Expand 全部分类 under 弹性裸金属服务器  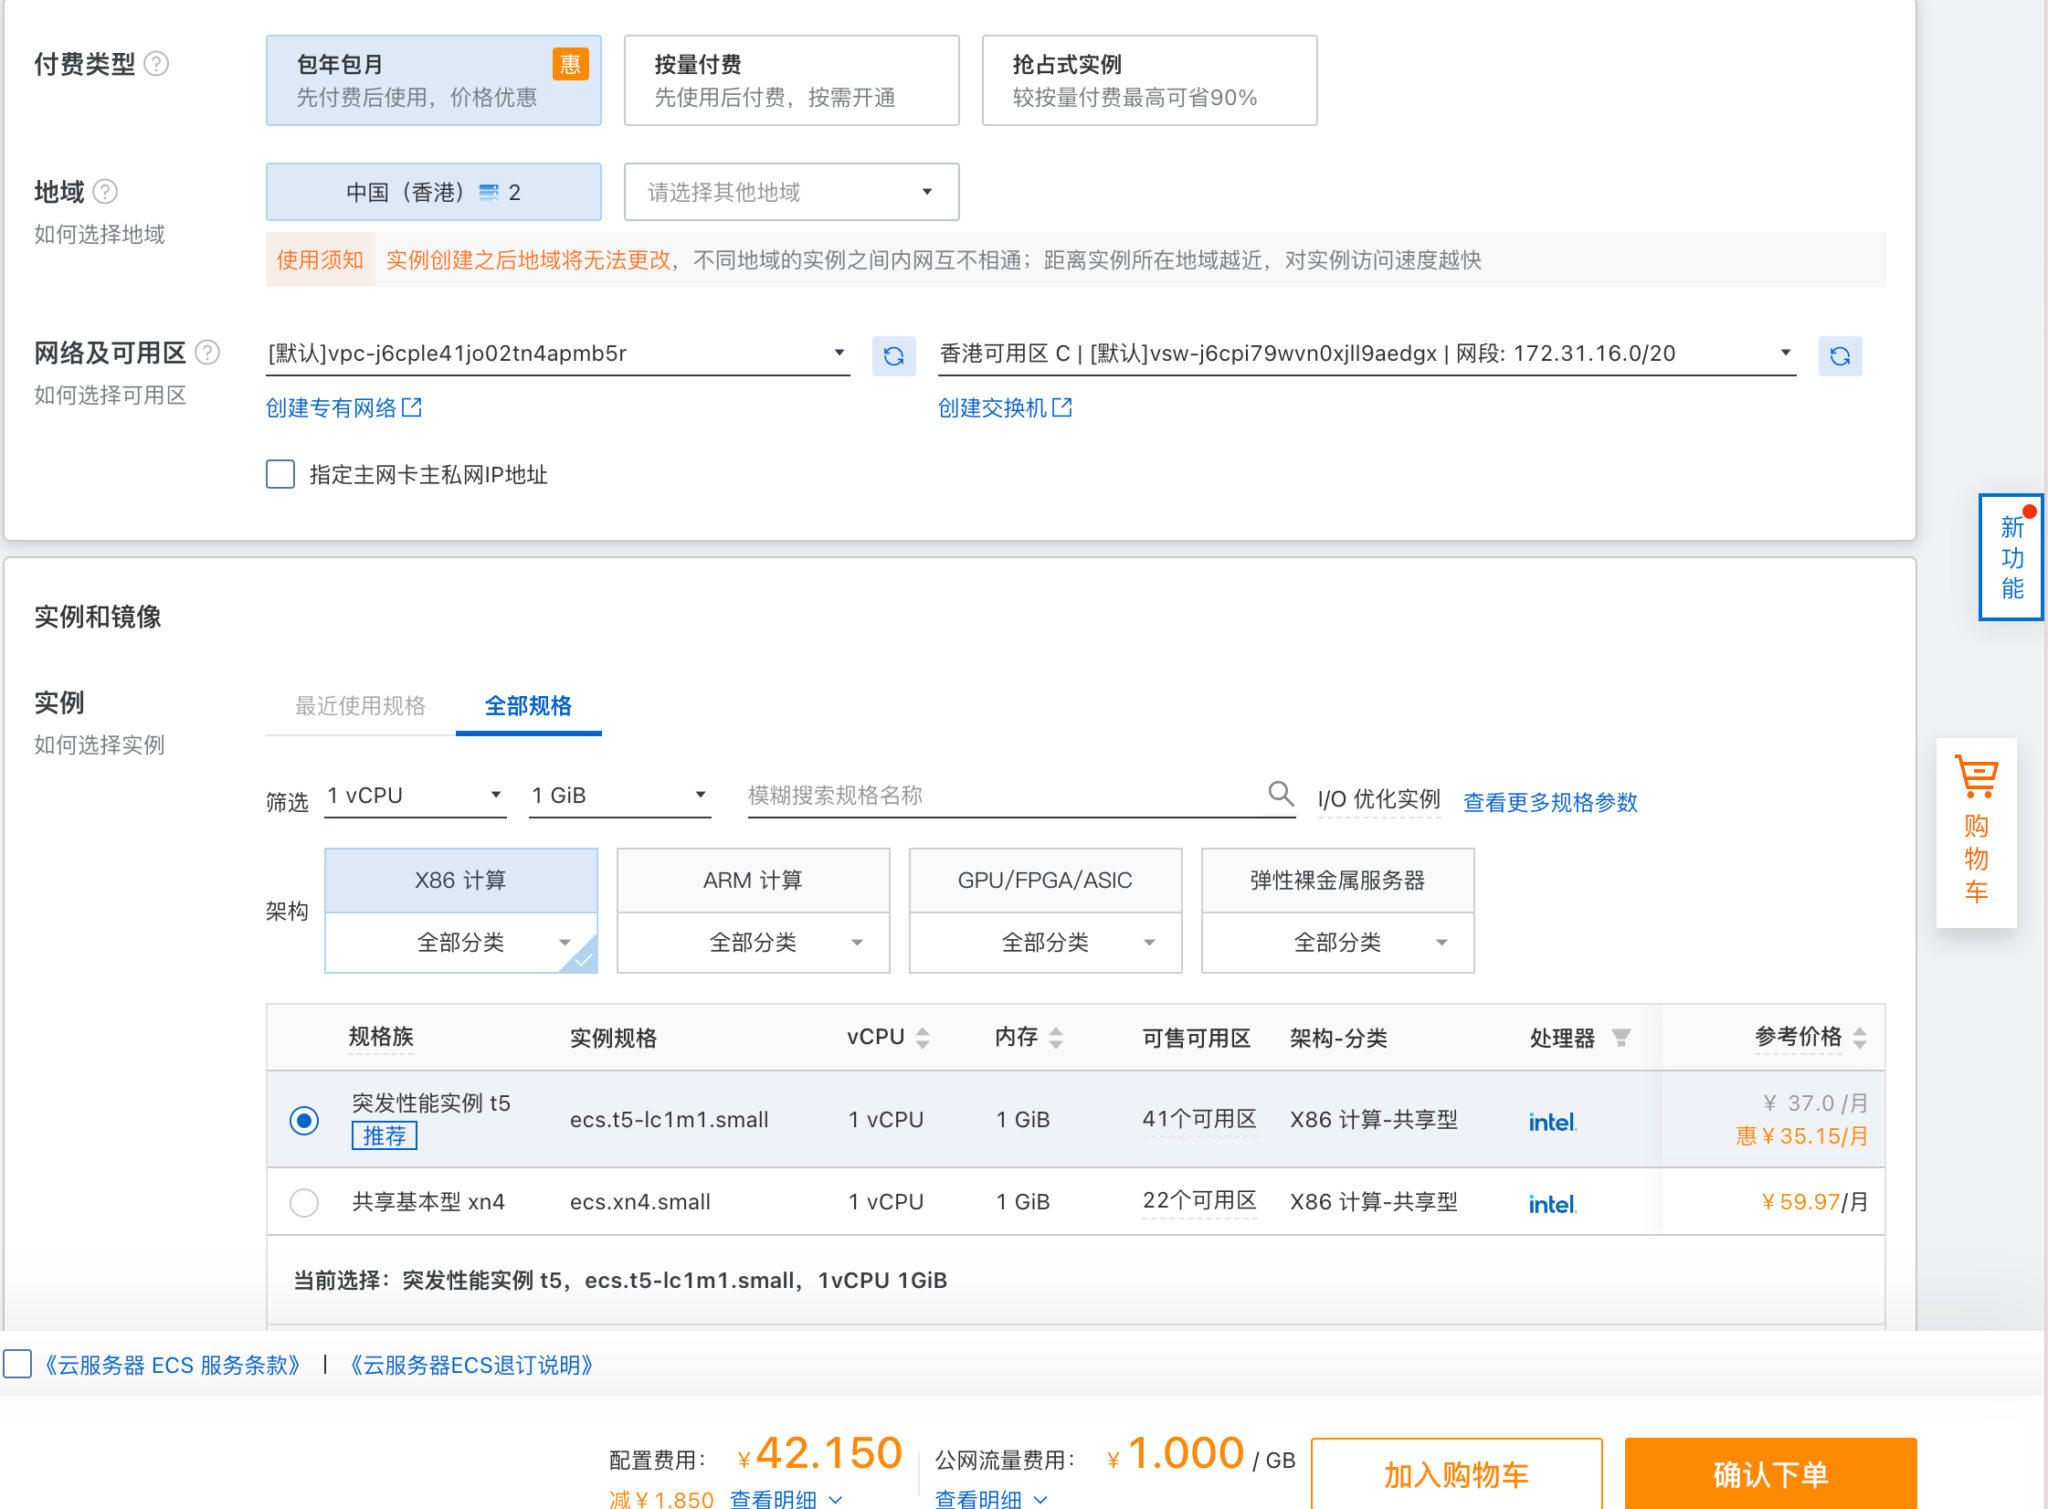coord(1337,942)
